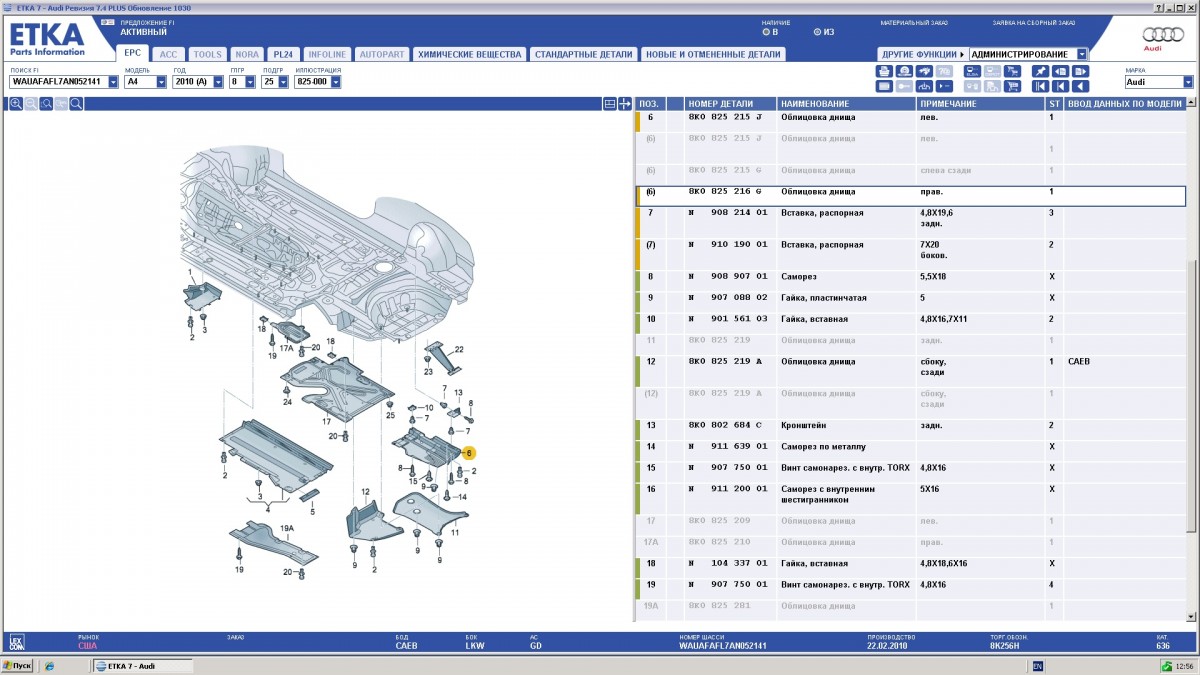Open the НОВЫЕ И ОТМЕНЕННЫЕ ДЕТАЛИ tab
1200x675 pixels.
pyautogui.click(x=713, y=54)
